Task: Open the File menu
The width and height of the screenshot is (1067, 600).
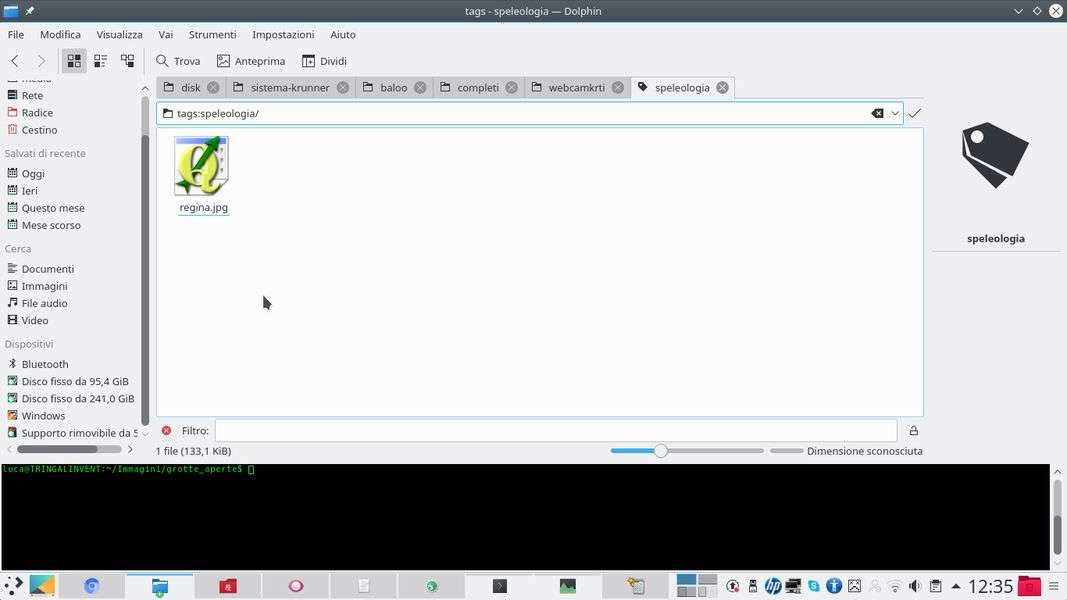Action: (16, 35)
